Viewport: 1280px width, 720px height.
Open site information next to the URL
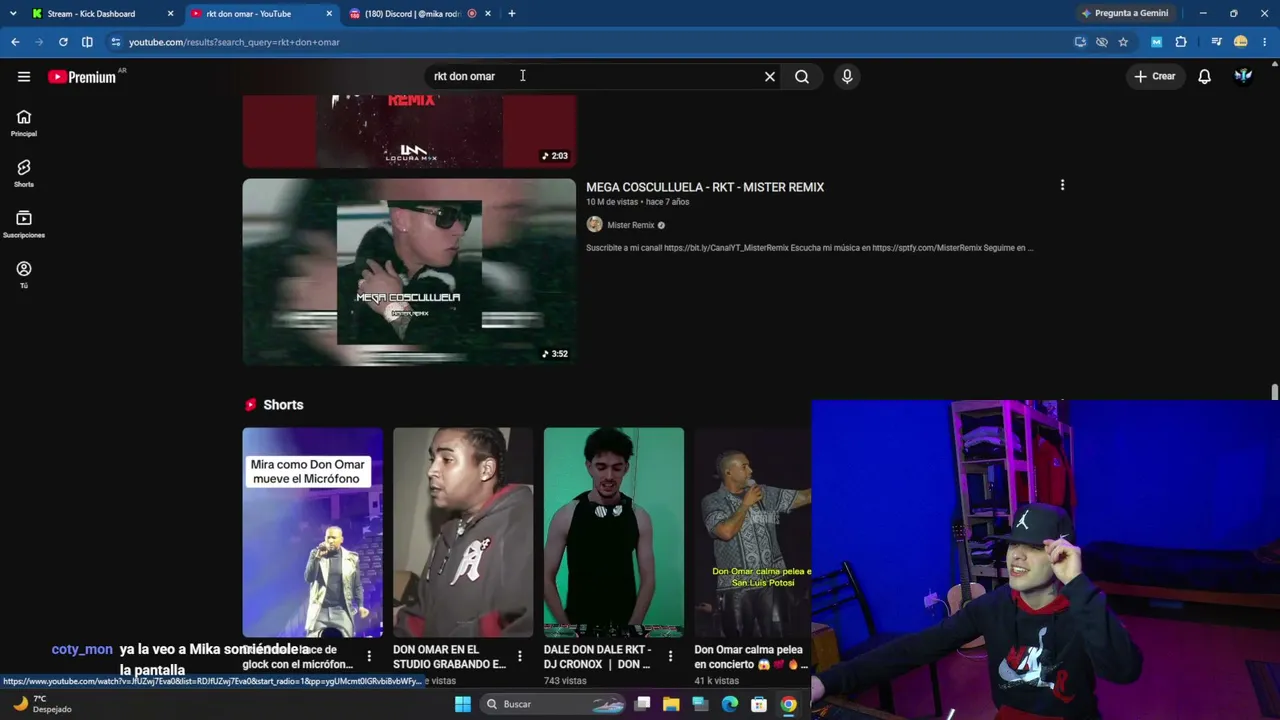tap(116, 42)
